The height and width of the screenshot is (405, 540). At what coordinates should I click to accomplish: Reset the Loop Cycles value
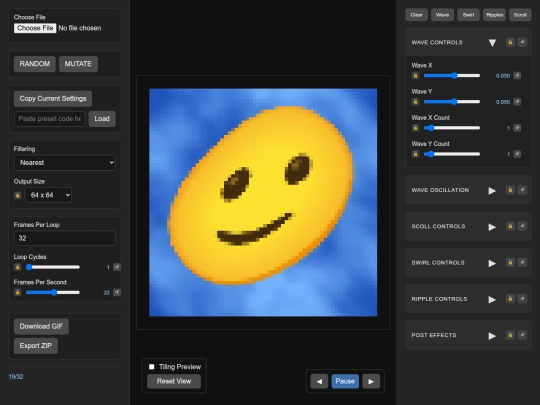tap(117, 267)
